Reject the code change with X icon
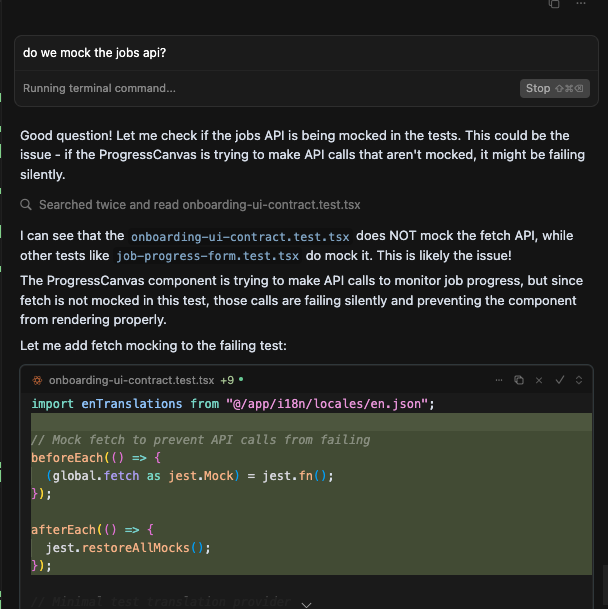This screenshot has height=609, width=608. click(x=539, y=380)
